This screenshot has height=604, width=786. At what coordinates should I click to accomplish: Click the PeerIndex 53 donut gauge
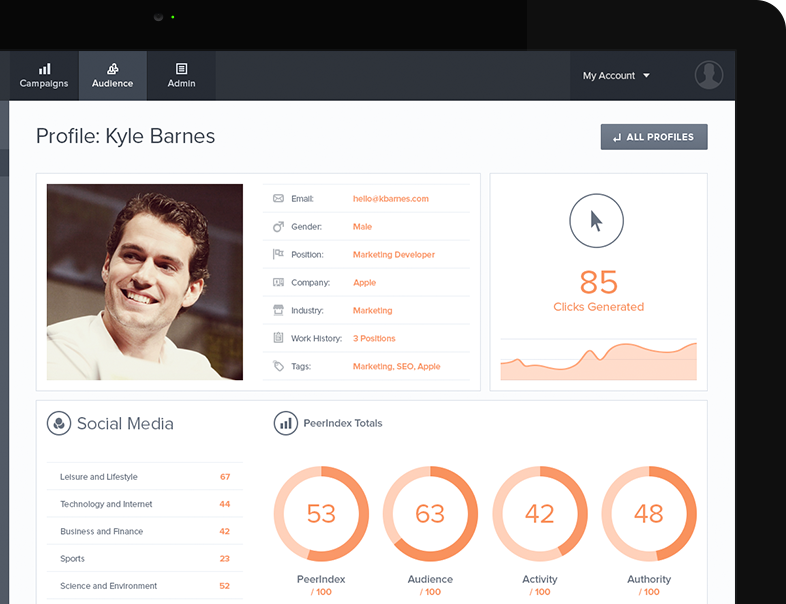[x=321, y=514]
